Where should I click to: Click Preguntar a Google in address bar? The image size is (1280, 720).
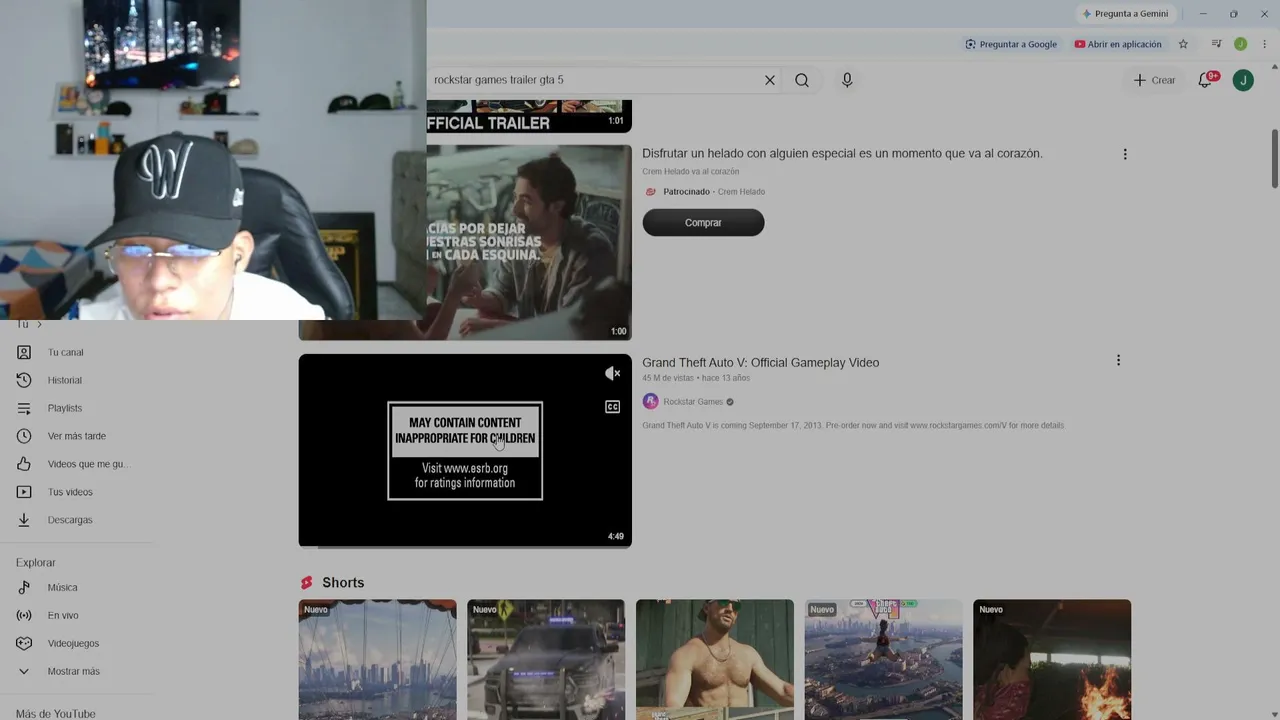1011,44
